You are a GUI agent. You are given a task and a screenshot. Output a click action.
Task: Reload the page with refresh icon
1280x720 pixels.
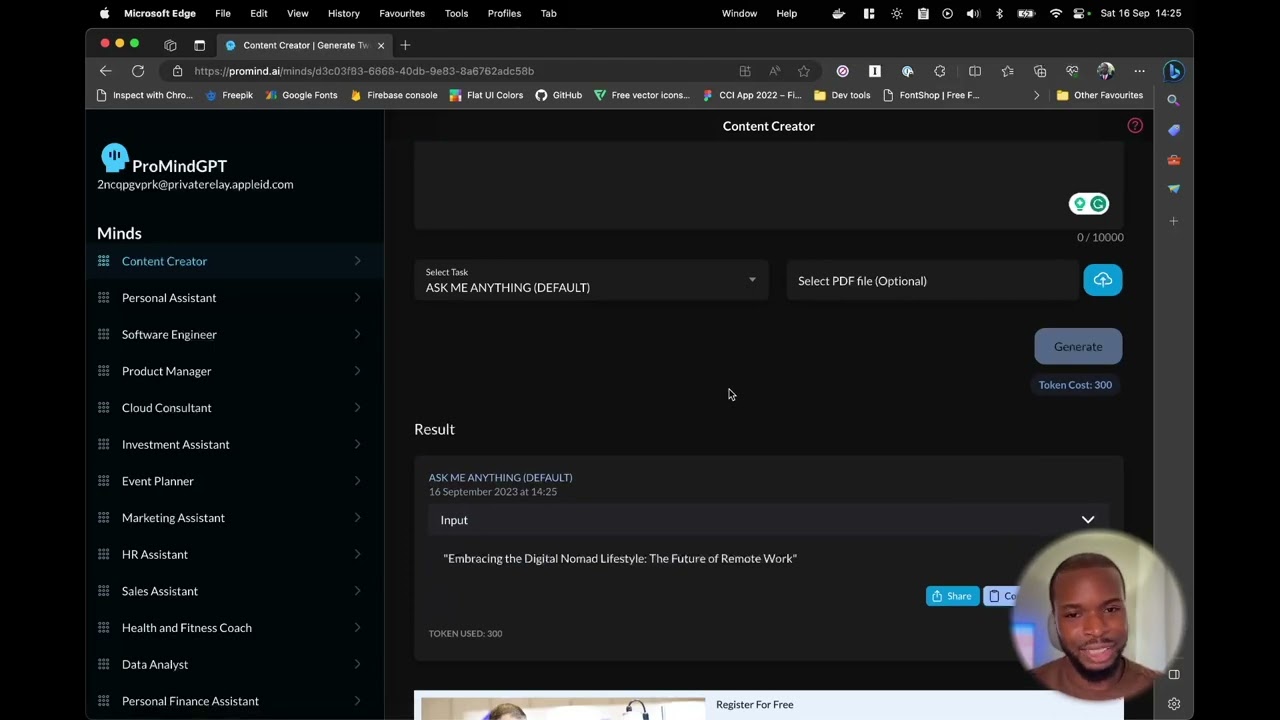138,71
